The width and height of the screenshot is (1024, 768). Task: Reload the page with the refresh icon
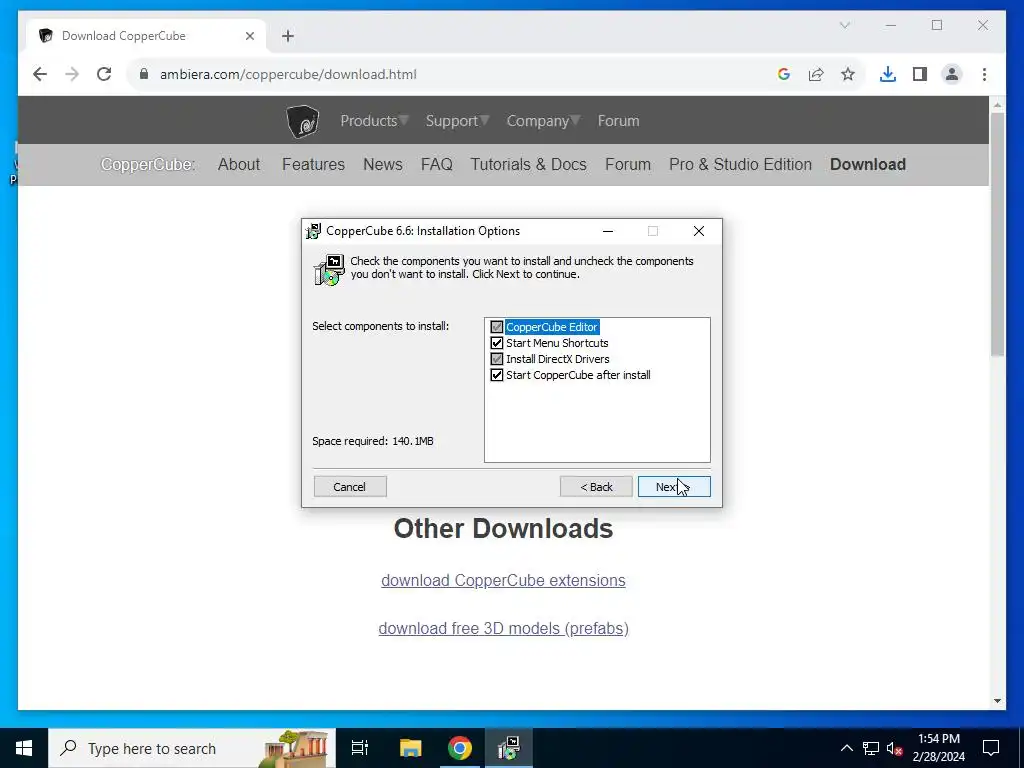[x=104, y=74]
